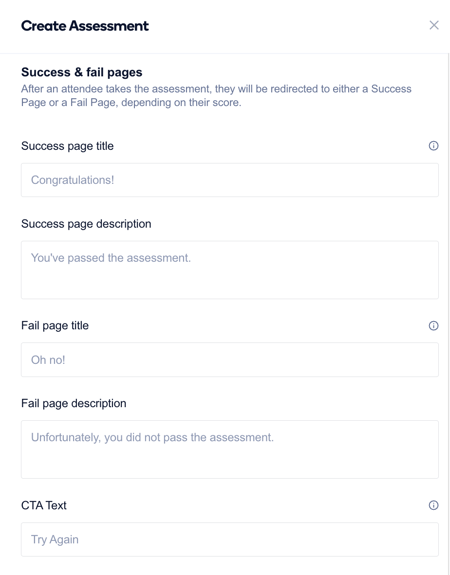Screen dimensions: 450x575
Task: Focus the Success page title input field
Action: (230, 180)
